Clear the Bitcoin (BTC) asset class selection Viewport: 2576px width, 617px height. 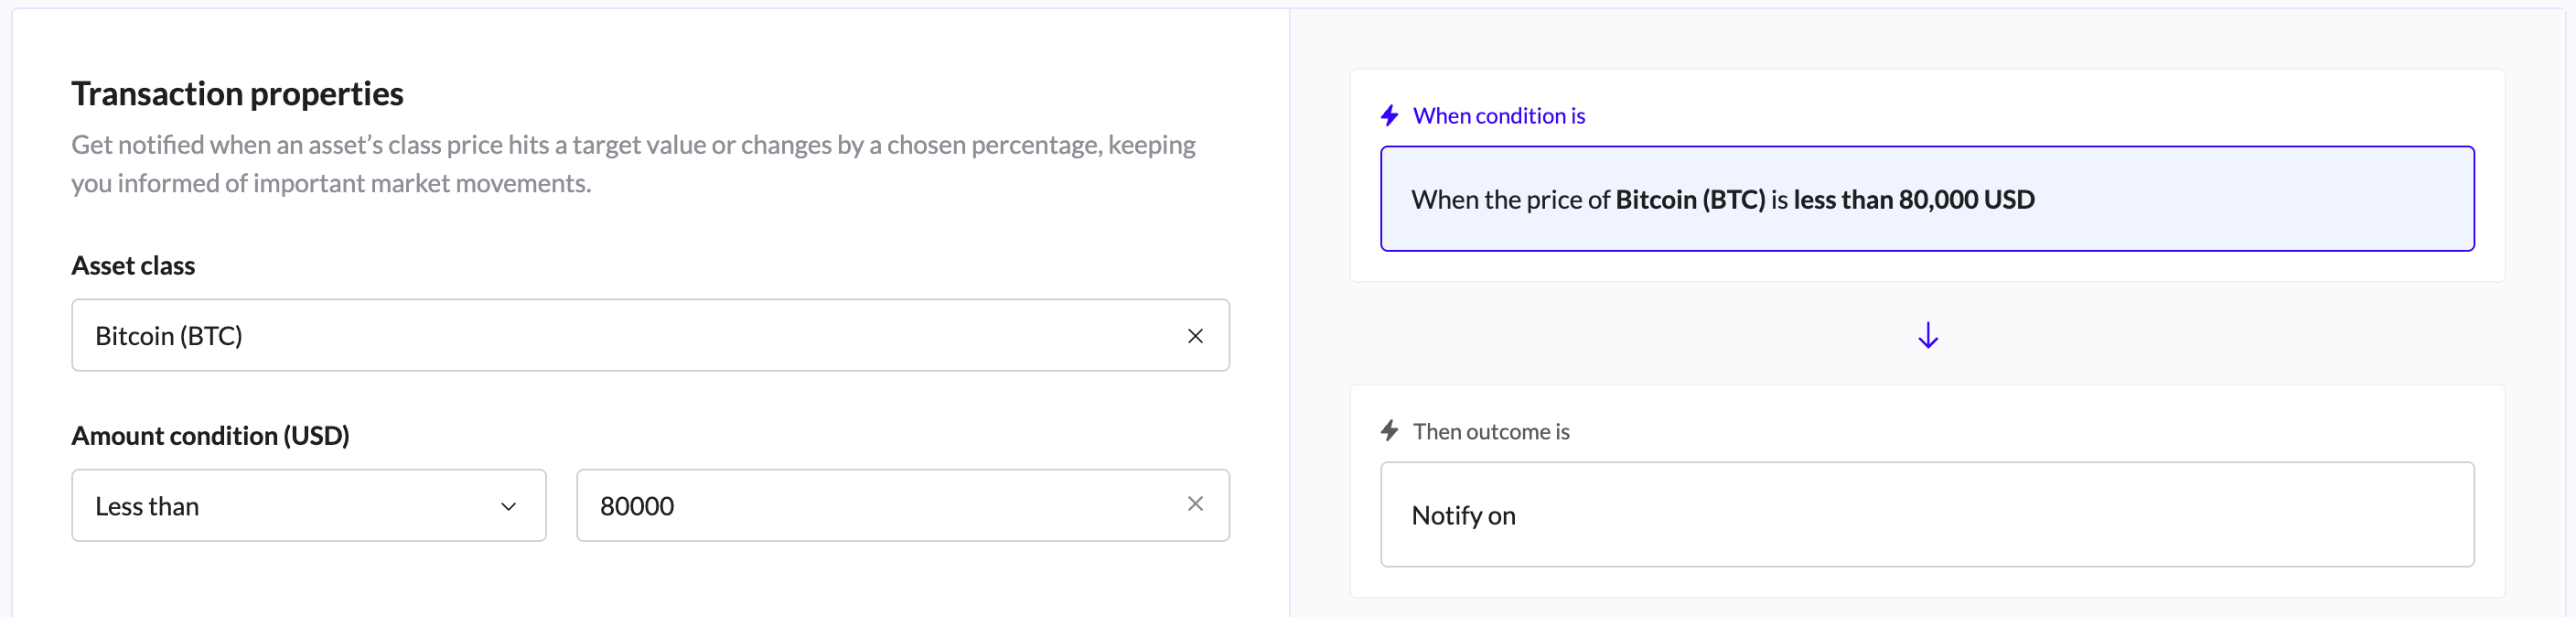1194,336
